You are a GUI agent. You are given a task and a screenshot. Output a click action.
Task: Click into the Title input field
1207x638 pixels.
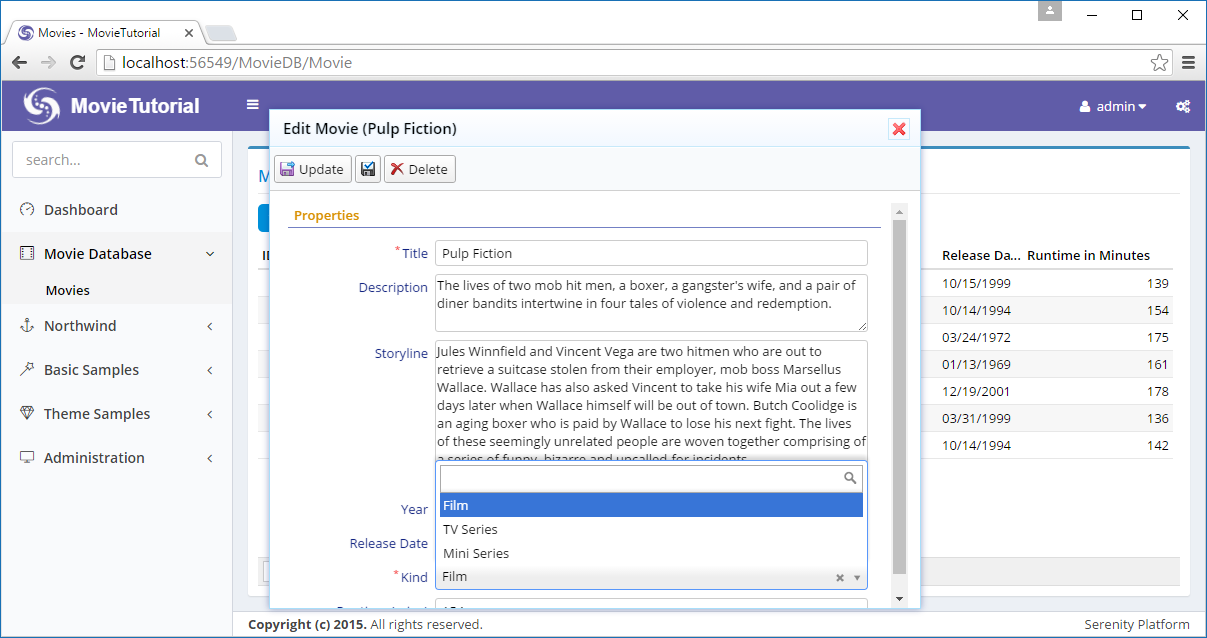pyautogui.click(x=651, y=253)
